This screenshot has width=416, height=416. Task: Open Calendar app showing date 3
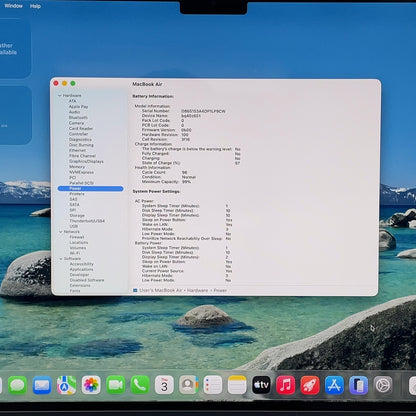coord(164,385)
